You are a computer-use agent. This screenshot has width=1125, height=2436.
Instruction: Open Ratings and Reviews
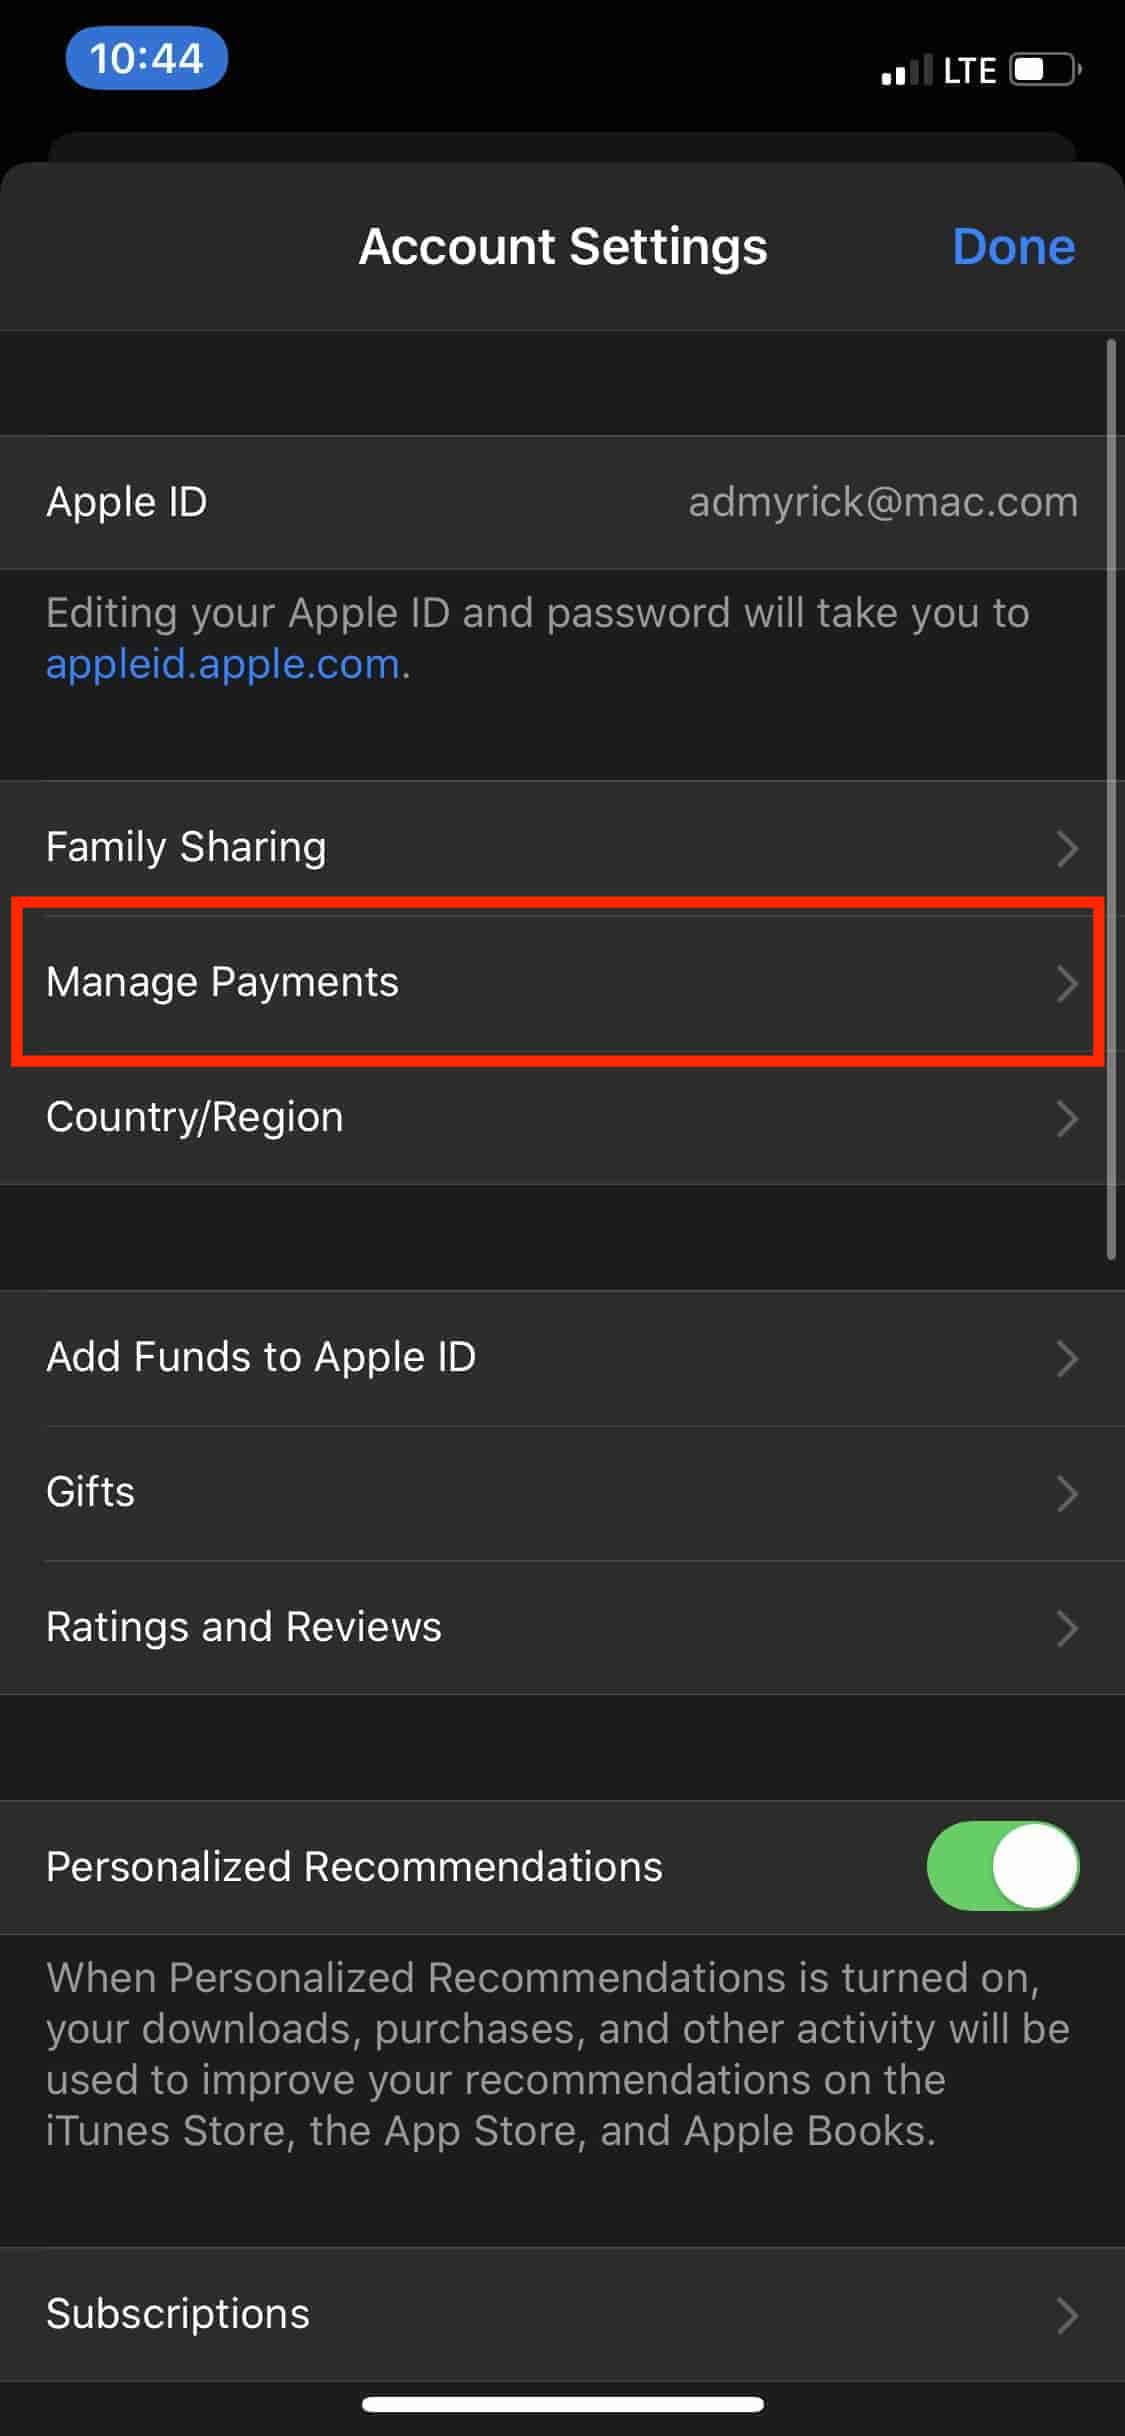tap(562, 1628)
